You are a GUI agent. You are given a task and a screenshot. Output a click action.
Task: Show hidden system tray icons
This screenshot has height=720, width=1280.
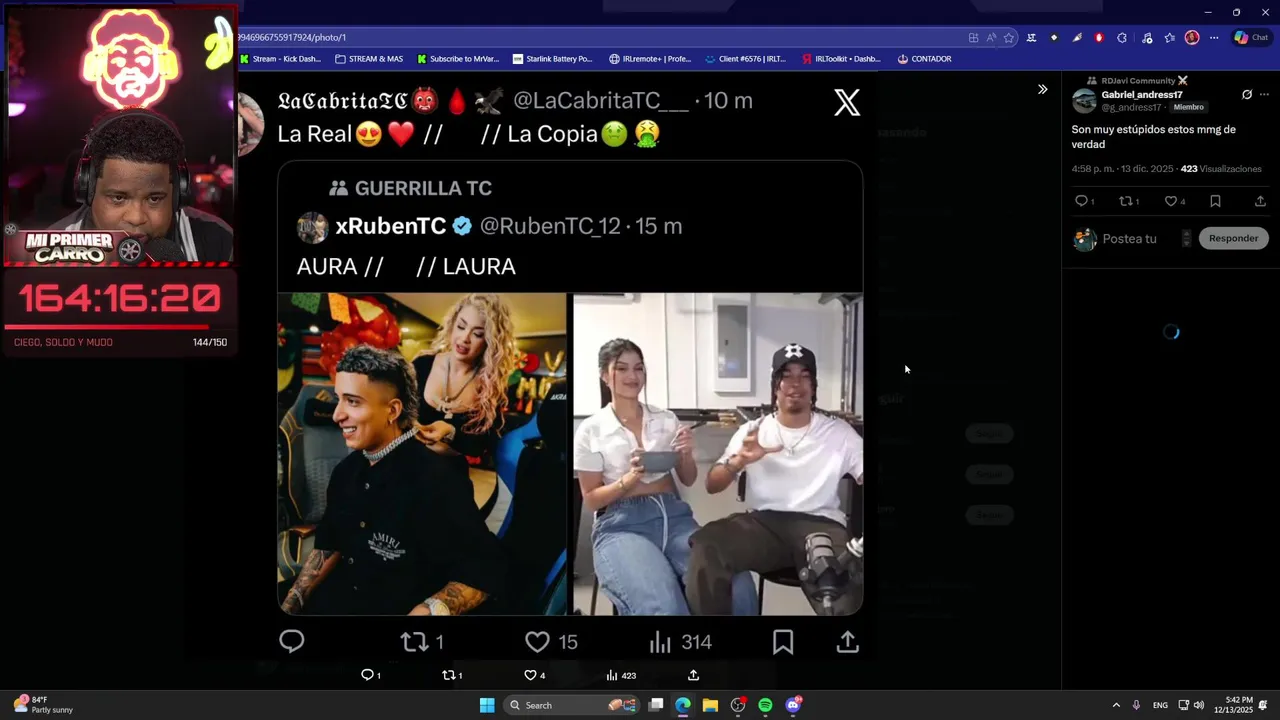pos(1116,705)
